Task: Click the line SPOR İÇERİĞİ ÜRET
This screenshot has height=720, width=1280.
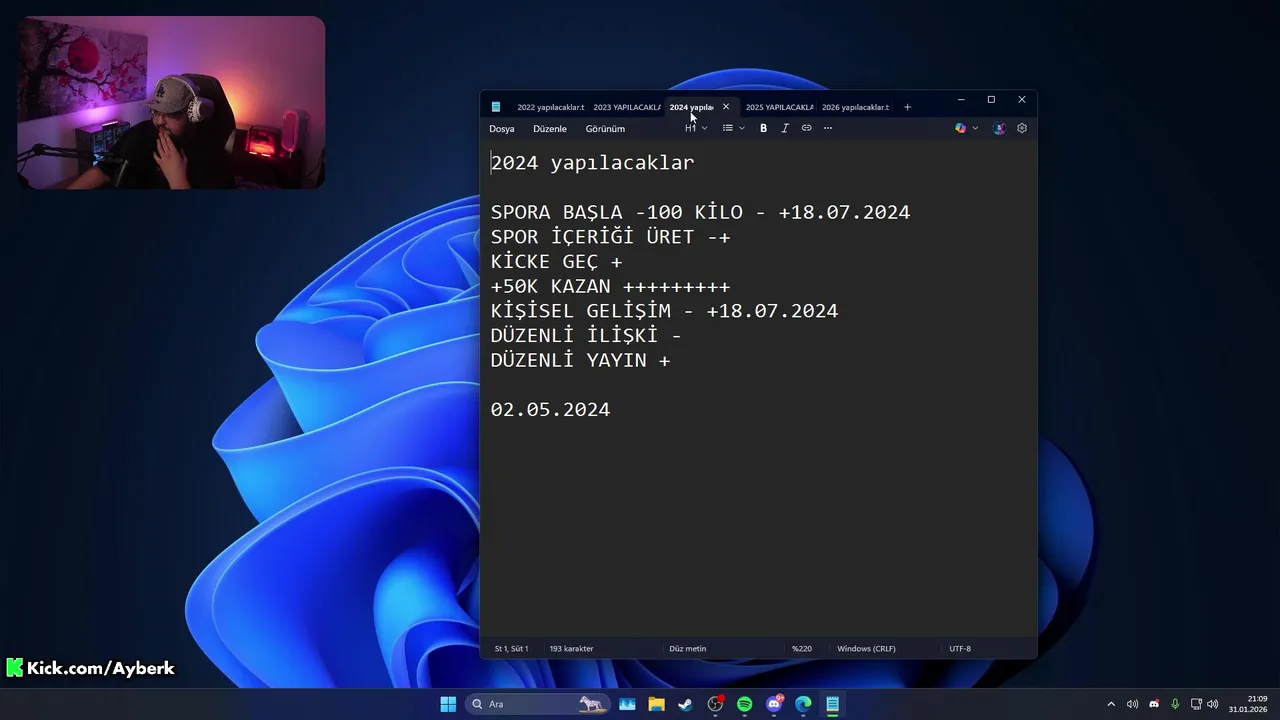Action: (610, 237)
